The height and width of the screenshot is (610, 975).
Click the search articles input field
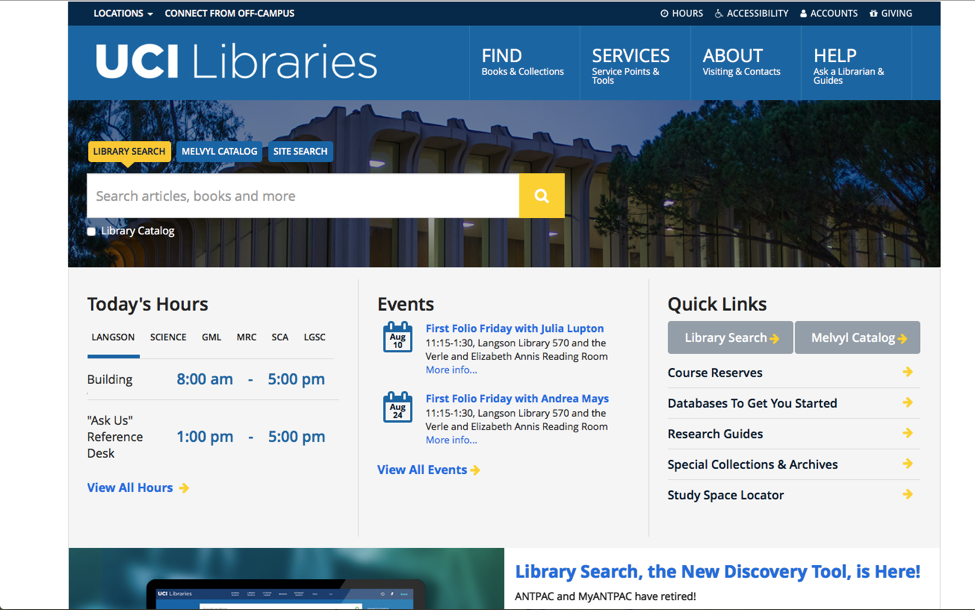[303, 196]
